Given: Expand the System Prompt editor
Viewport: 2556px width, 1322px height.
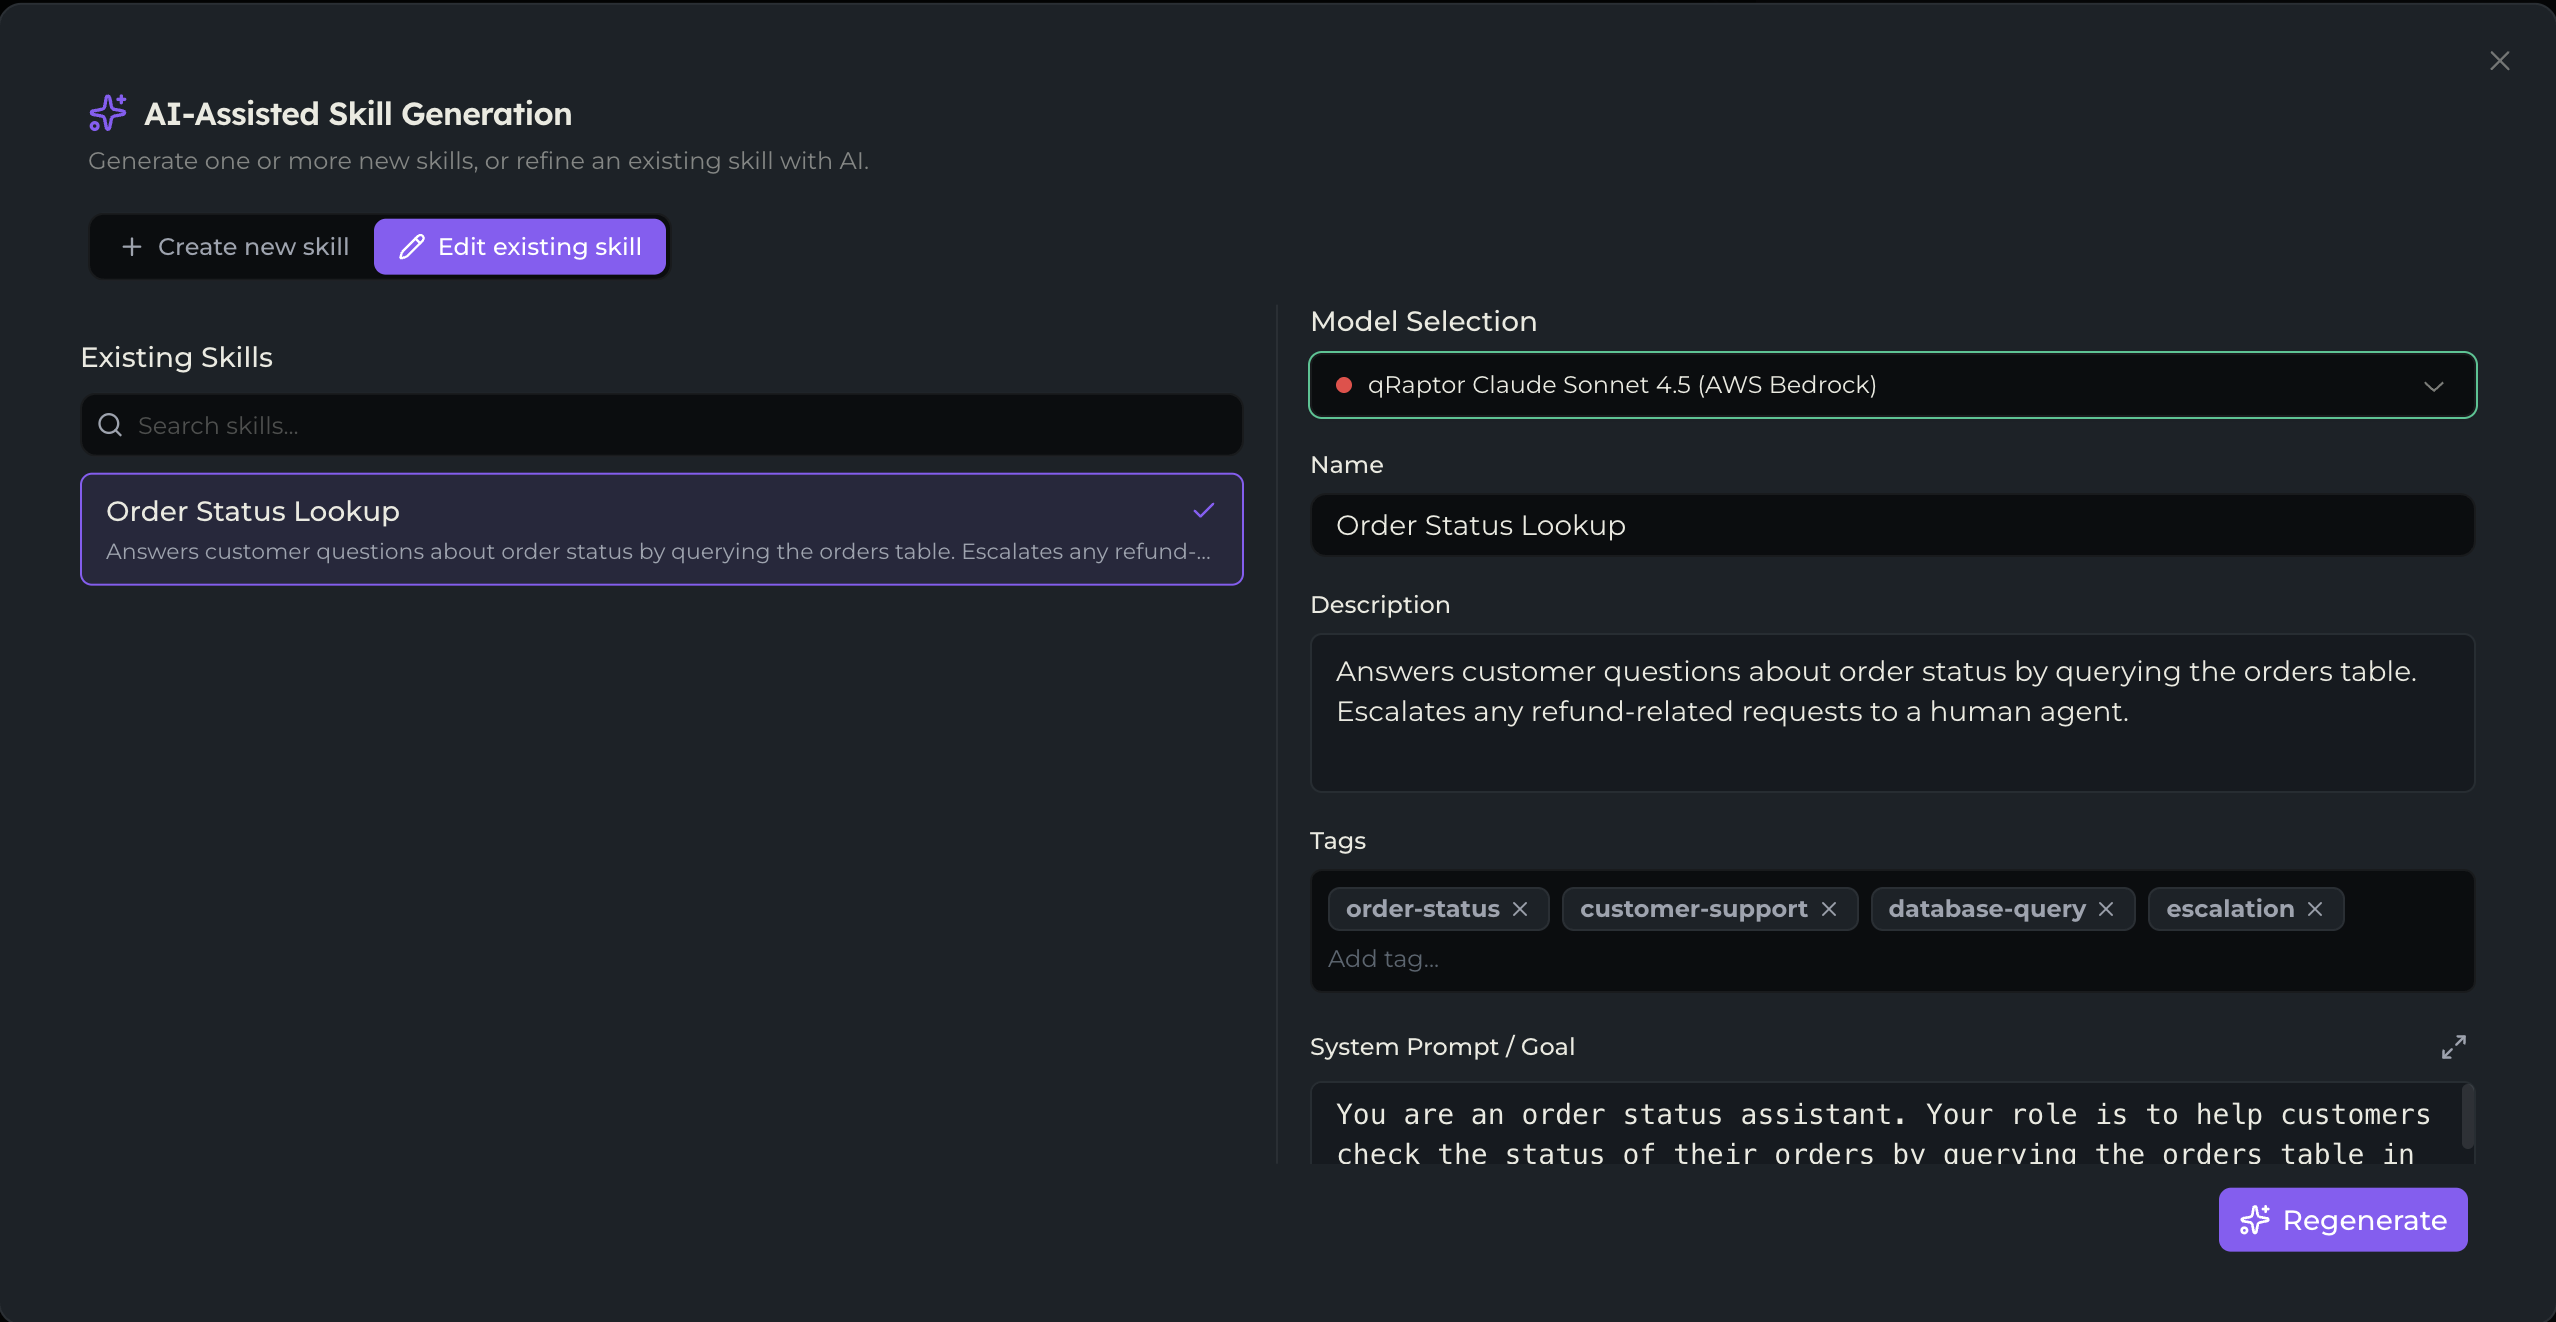Looking at the screenshot, I should pos(2453,1047).
